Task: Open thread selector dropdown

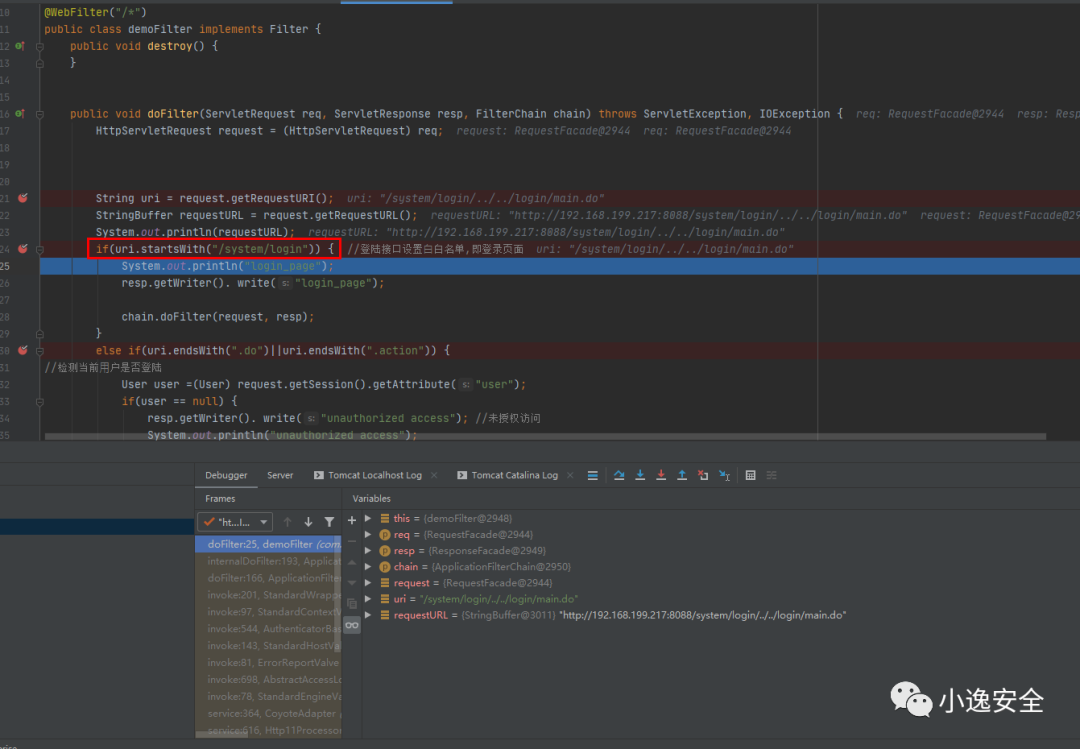Action: pyautogui.click(x=235, y=522)
